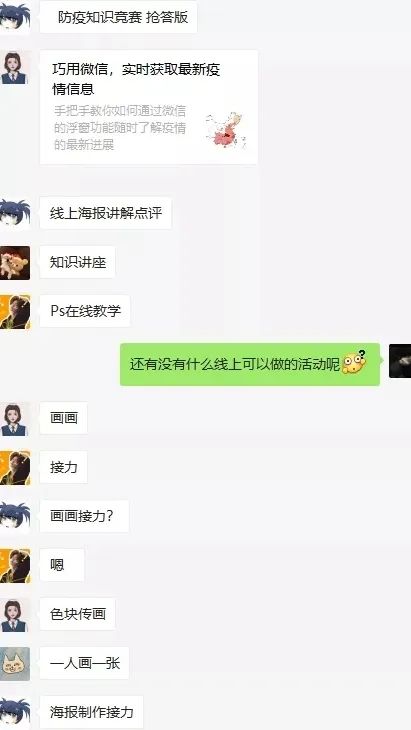Select the message bubble 画画接力?
Screen dimensions: 411x730
[x=84, y=516]
